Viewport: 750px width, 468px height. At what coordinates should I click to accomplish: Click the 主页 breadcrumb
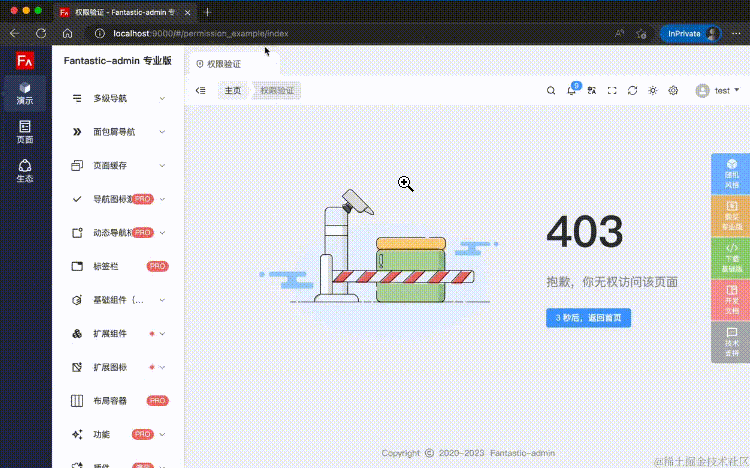point(233,90)
